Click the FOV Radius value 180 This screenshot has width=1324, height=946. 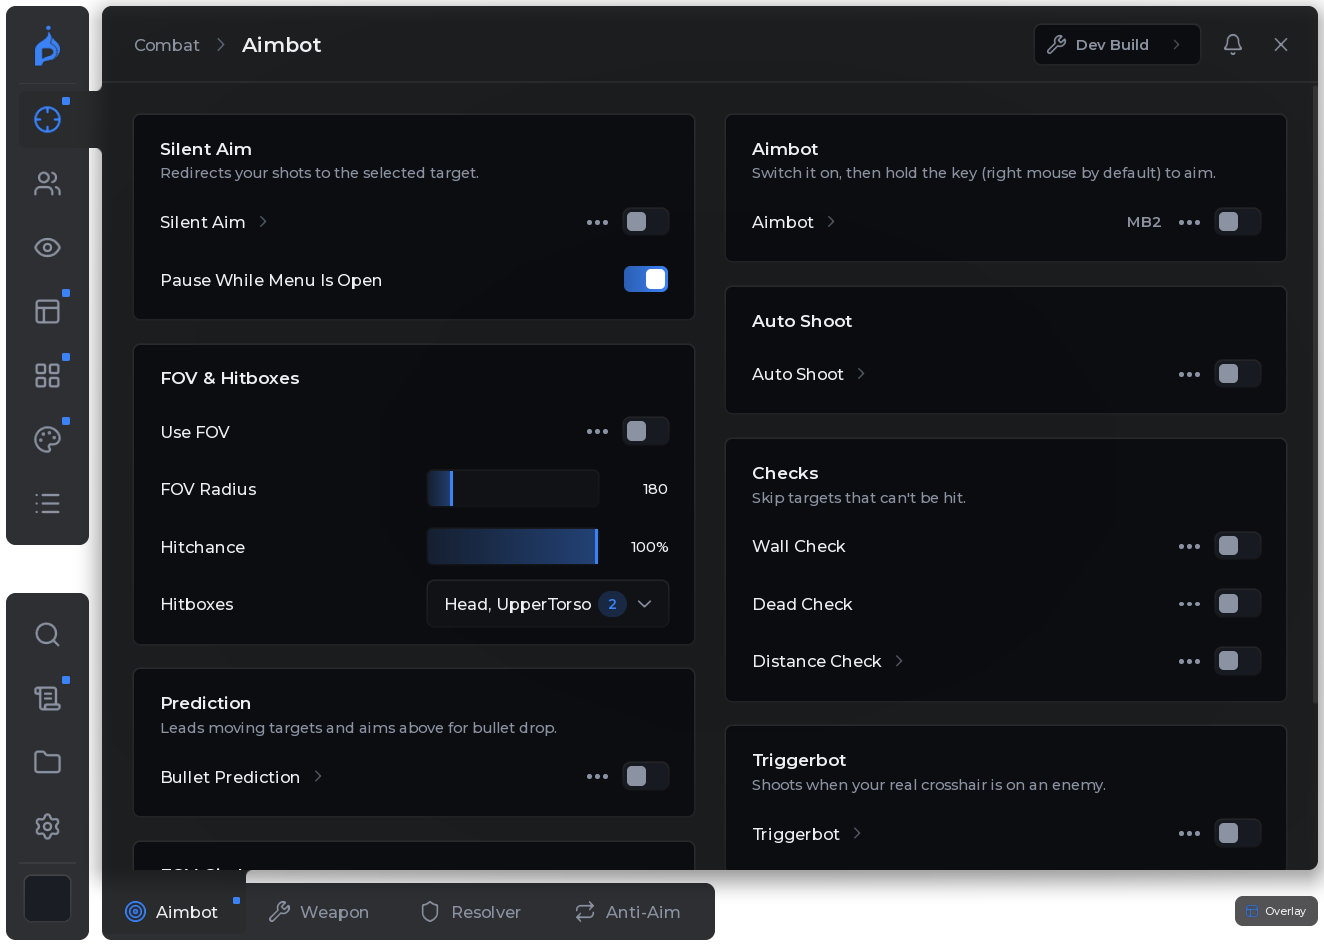pyautogui.click(x=655, y=489)
